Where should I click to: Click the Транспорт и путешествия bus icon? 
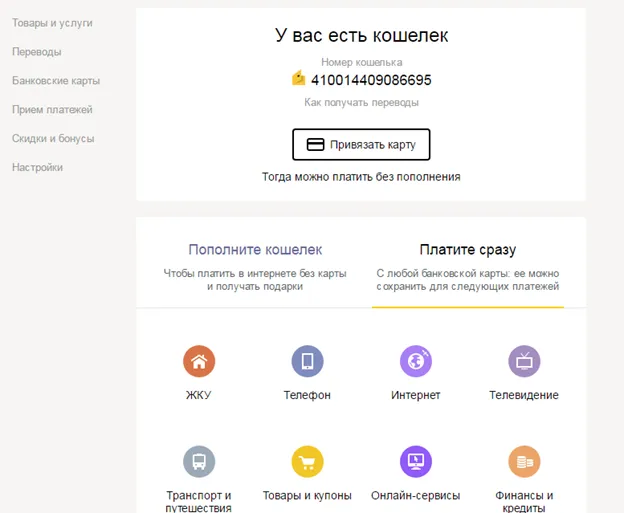(199, 462)
